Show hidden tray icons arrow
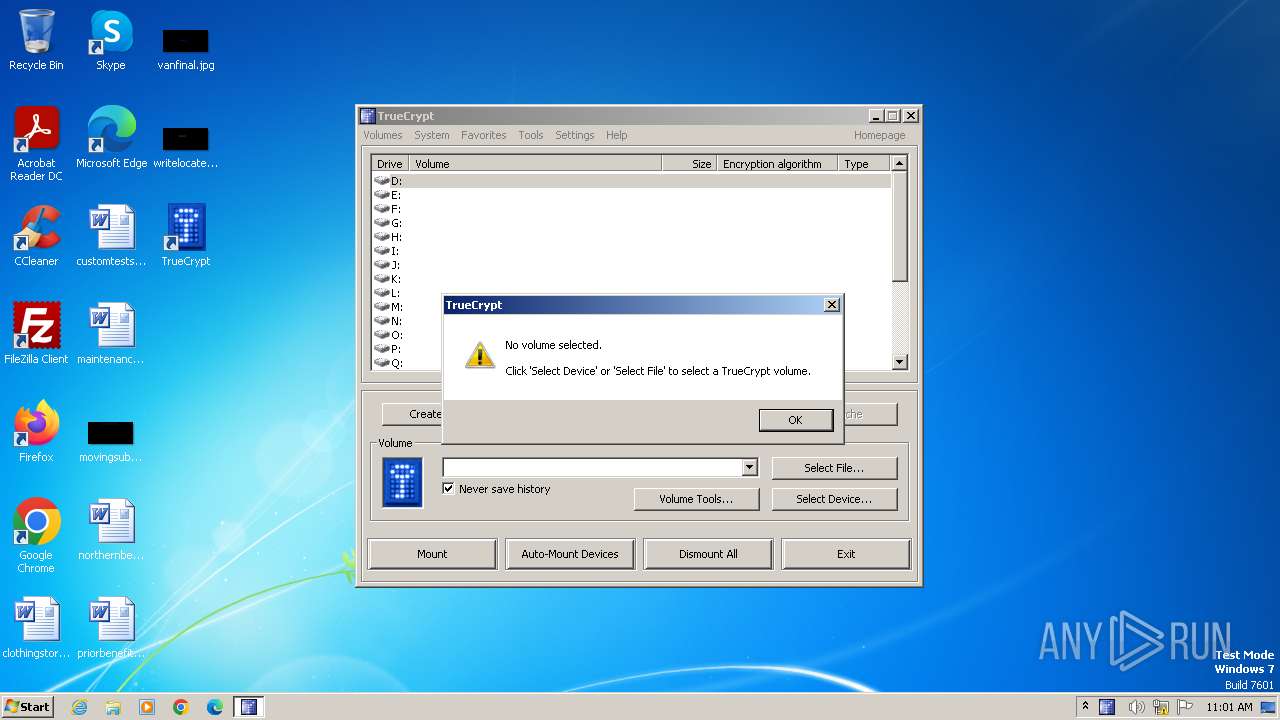1280x720 pixels. [1085, 707]
